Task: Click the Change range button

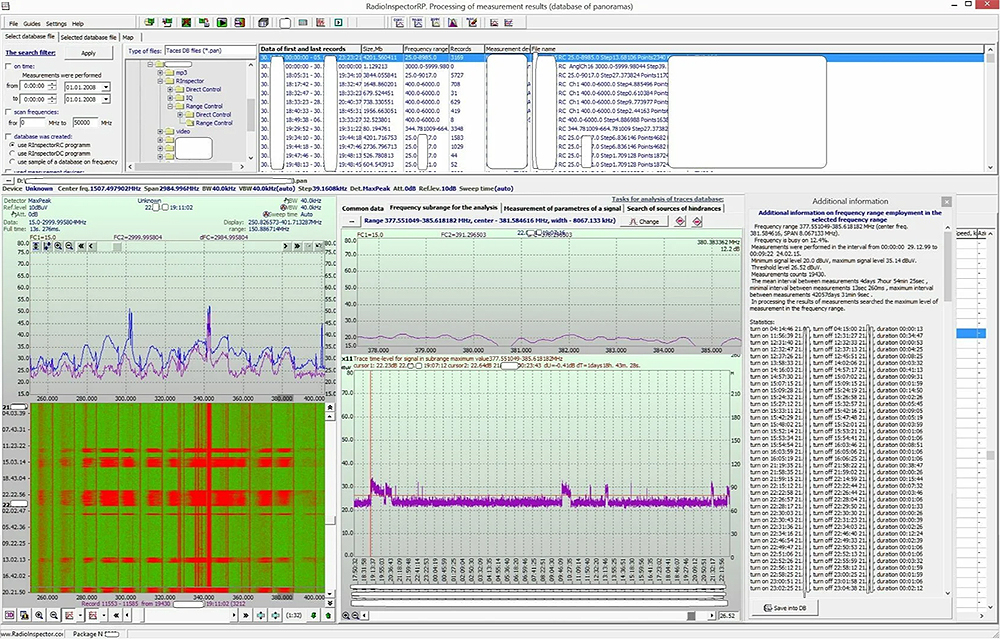Action: (645, 221)
